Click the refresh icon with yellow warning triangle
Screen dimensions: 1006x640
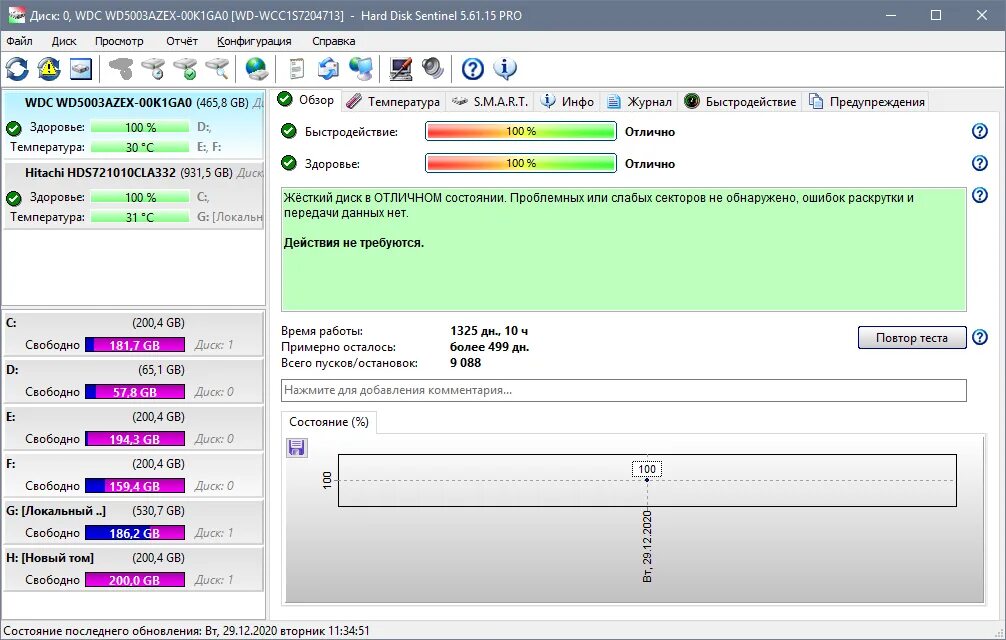click(49, 69)
